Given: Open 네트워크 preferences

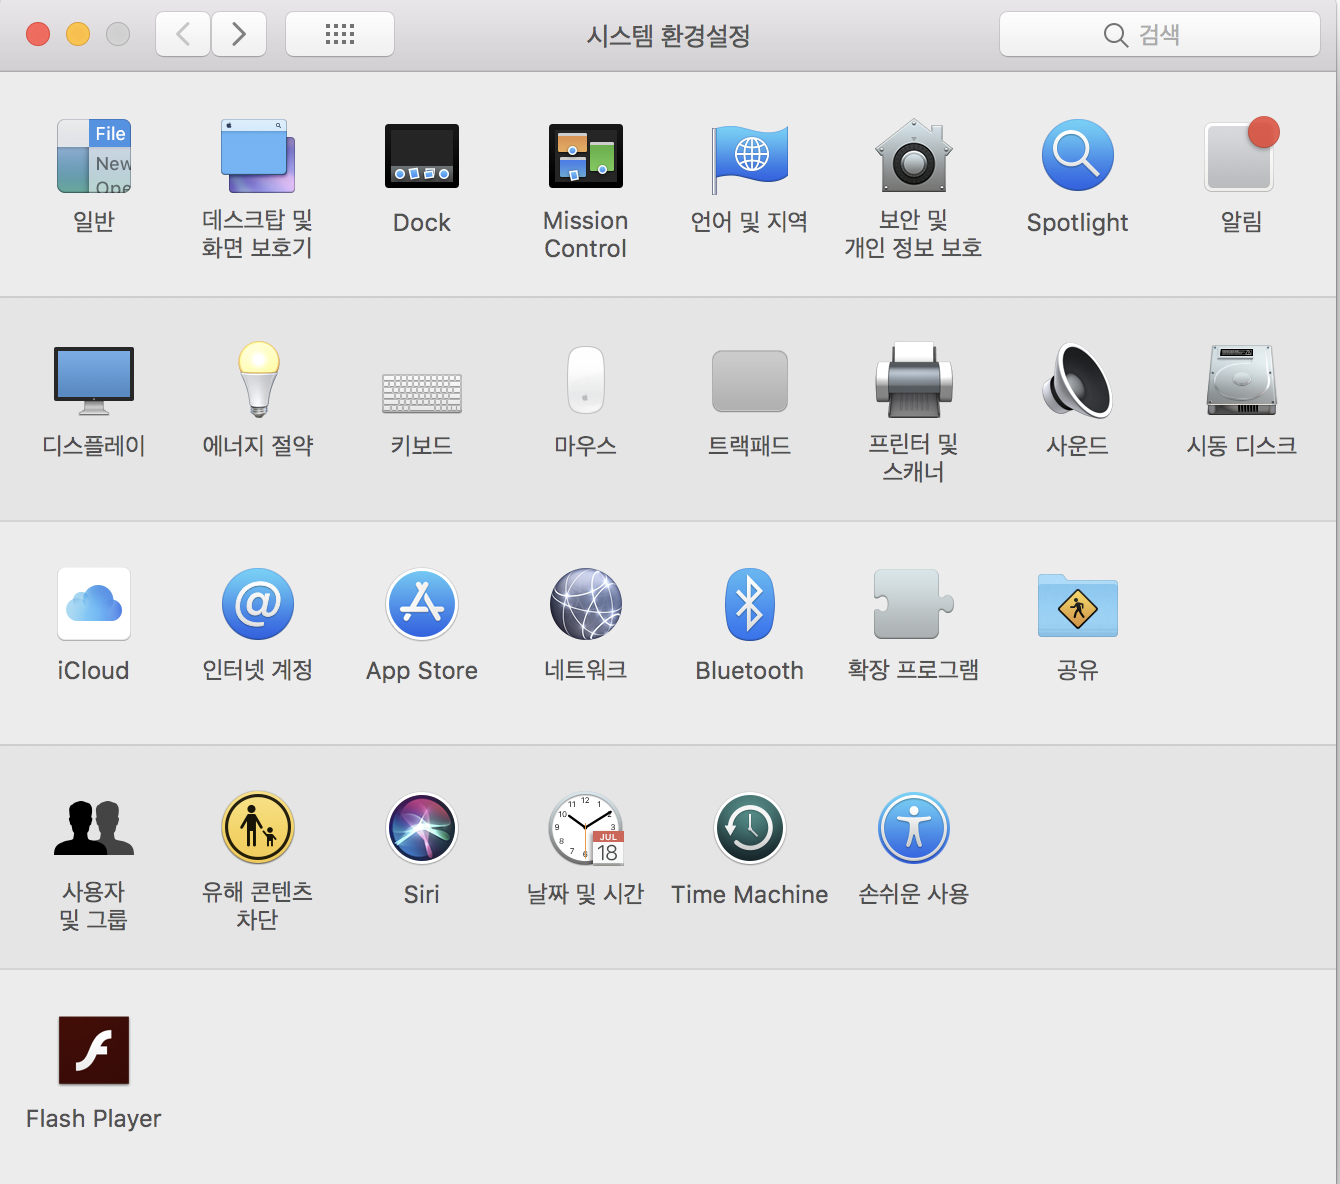Looking at the screenshot, I should coord(586,604).
